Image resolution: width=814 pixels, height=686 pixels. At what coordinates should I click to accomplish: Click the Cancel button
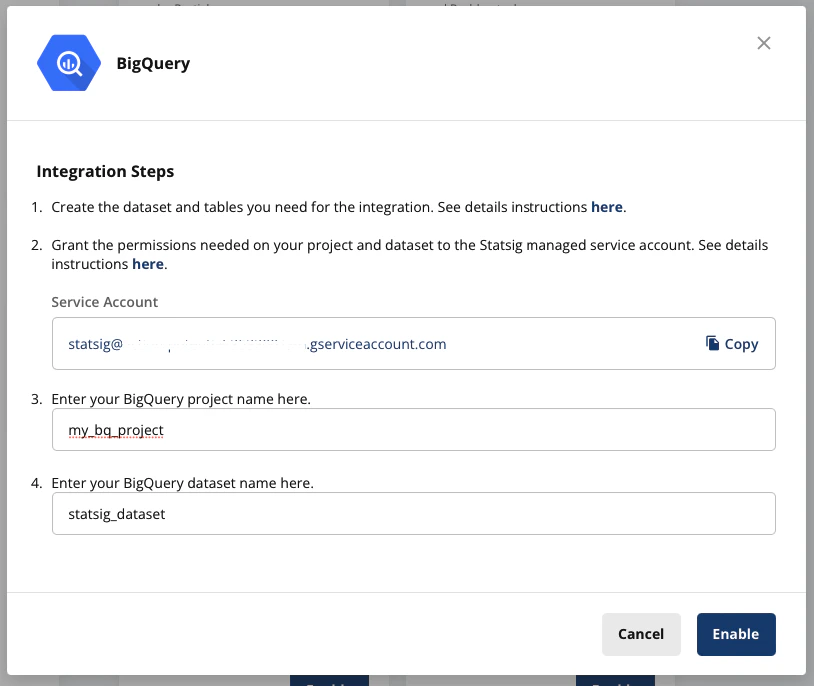641,634
